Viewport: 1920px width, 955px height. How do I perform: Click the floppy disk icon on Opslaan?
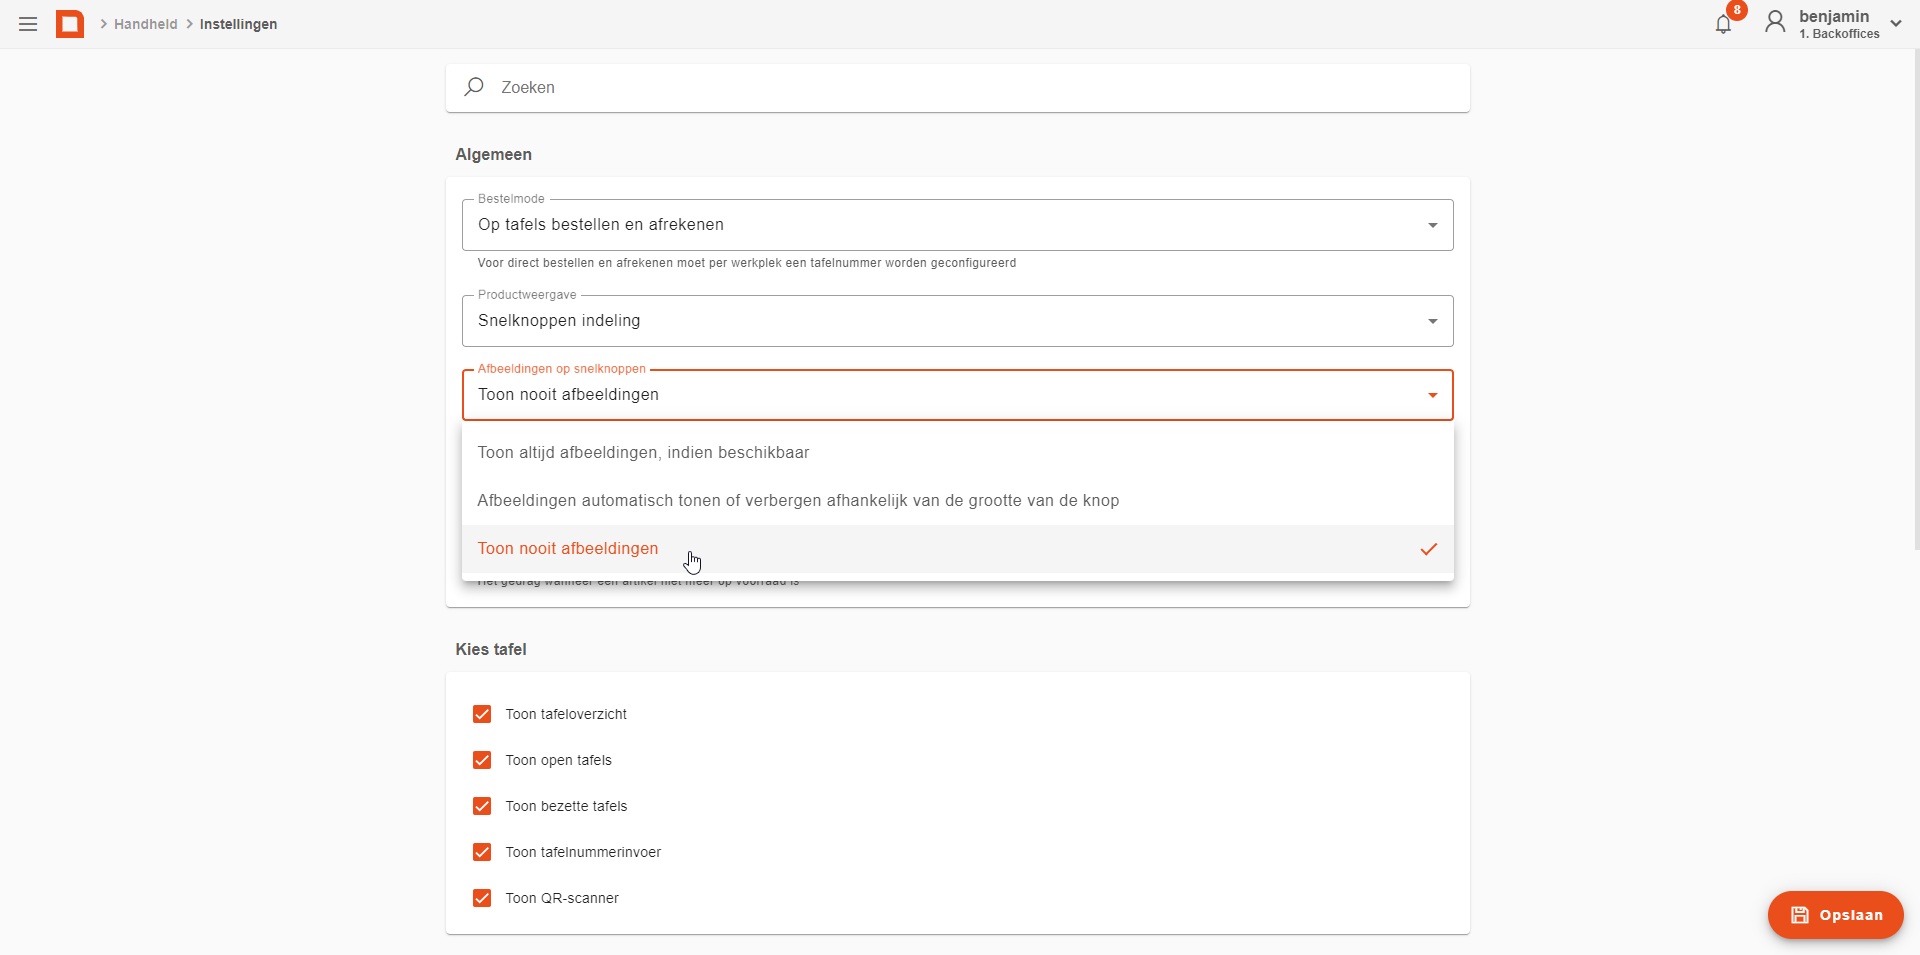(1799, 915)
